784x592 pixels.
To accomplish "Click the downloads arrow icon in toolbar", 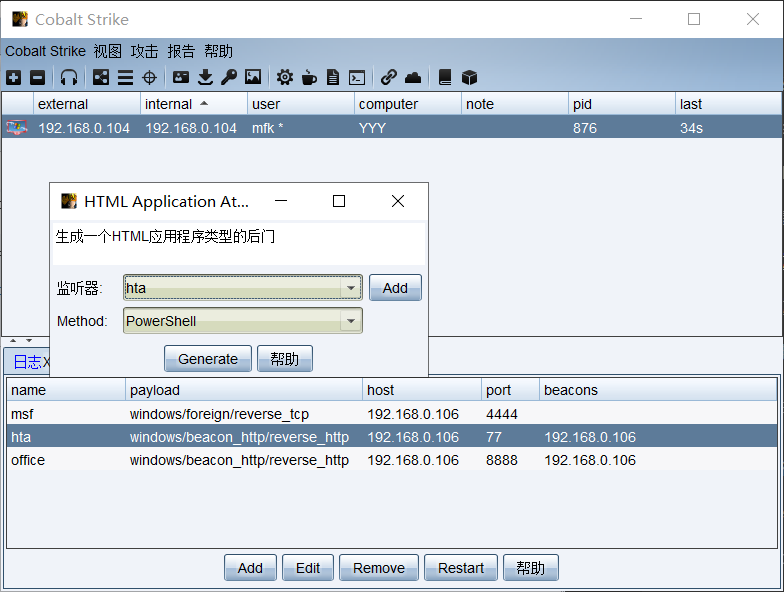I will point(205,77).
